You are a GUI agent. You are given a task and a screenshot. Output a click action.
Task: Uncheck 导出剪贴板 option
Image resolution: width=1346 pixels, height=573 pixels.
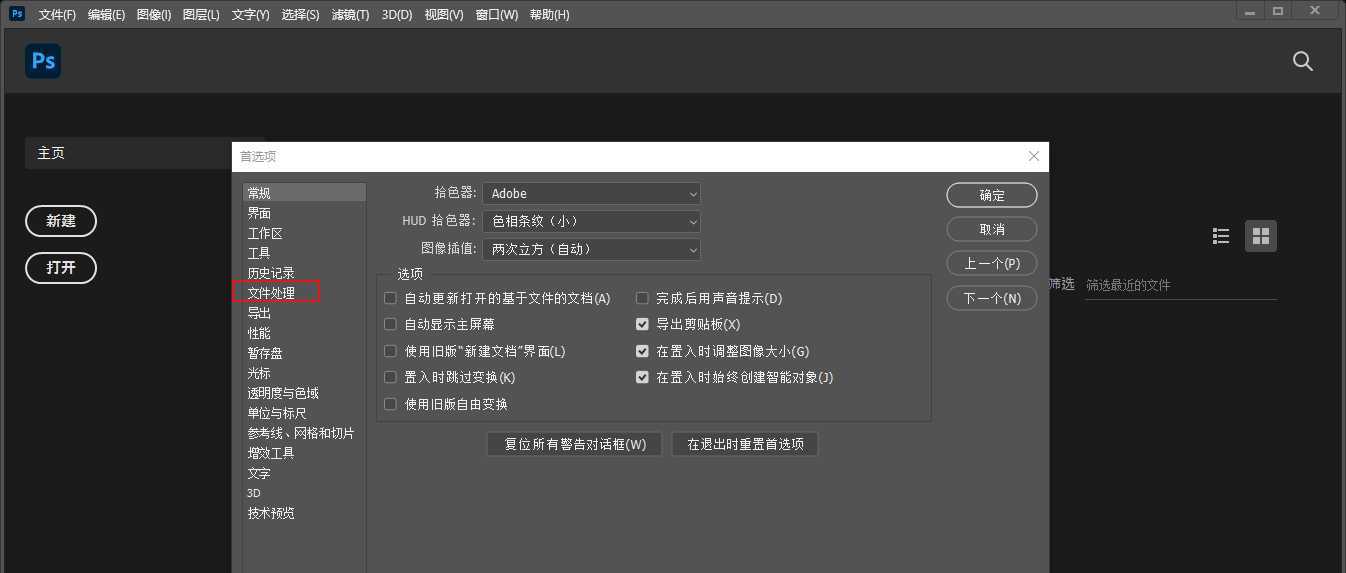tap(643, 325)
